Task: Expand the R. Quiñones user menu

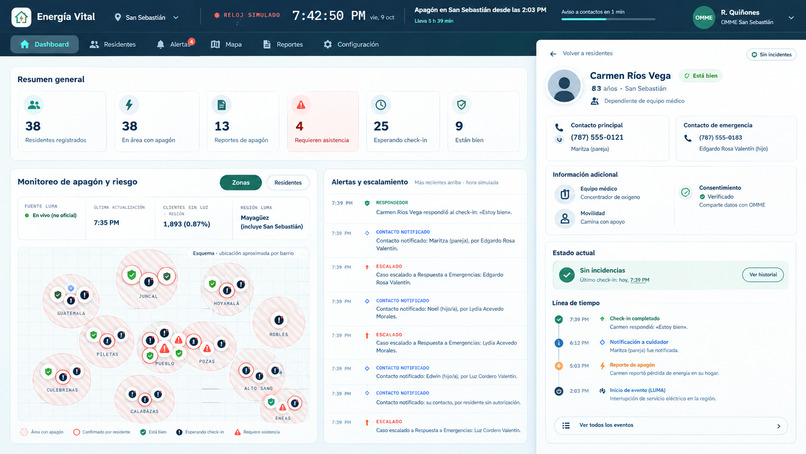Action: (791, 17)
